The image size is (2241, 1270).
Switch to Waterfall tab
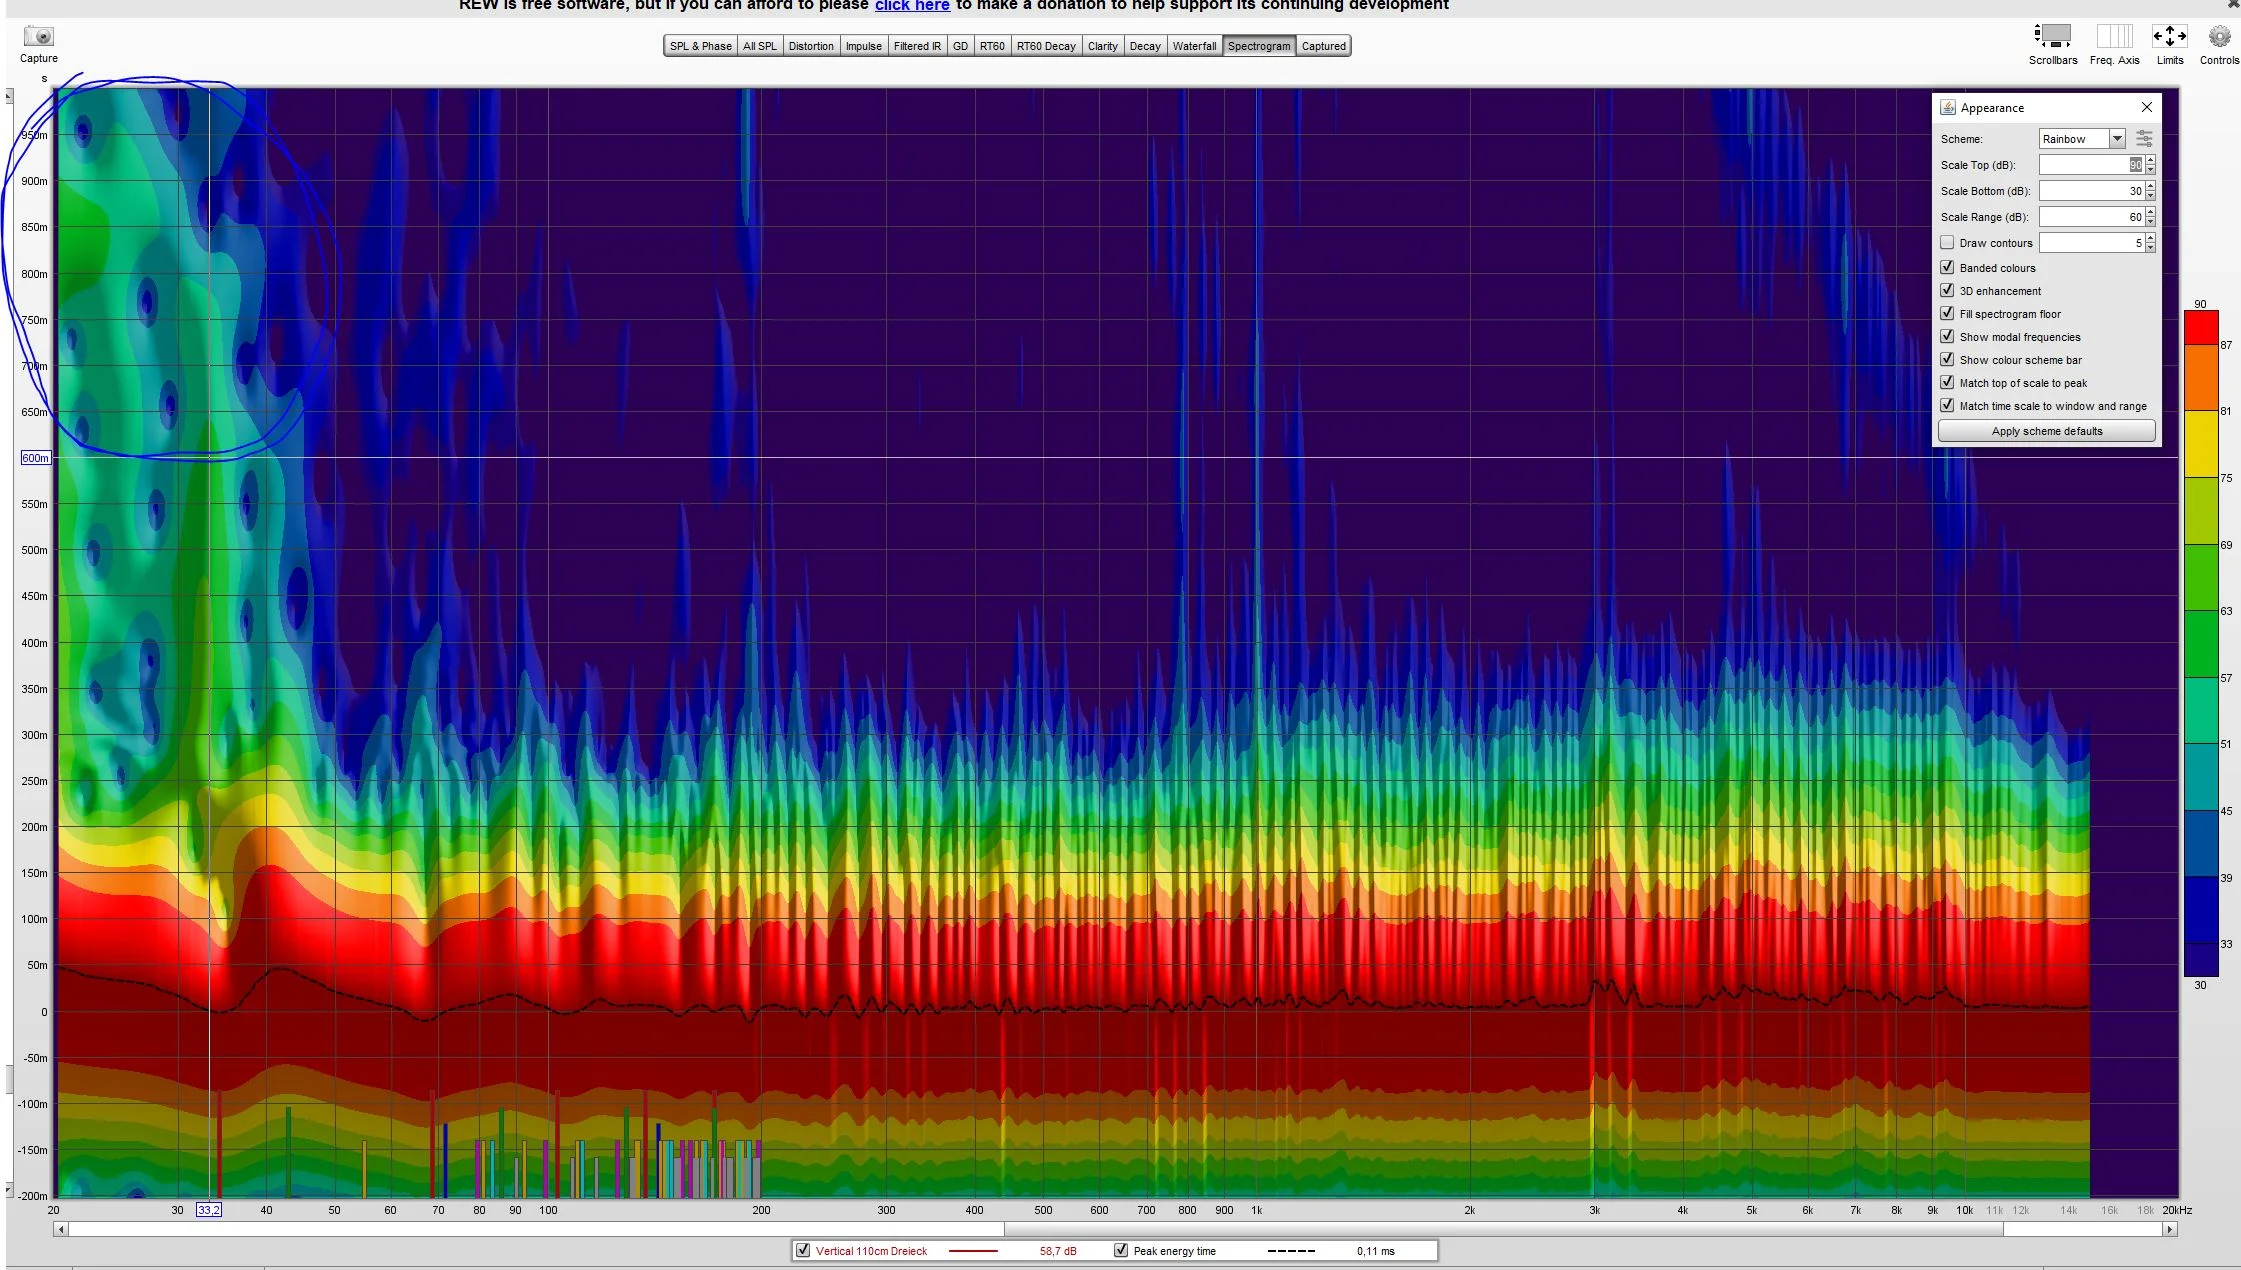point(1194,46)
